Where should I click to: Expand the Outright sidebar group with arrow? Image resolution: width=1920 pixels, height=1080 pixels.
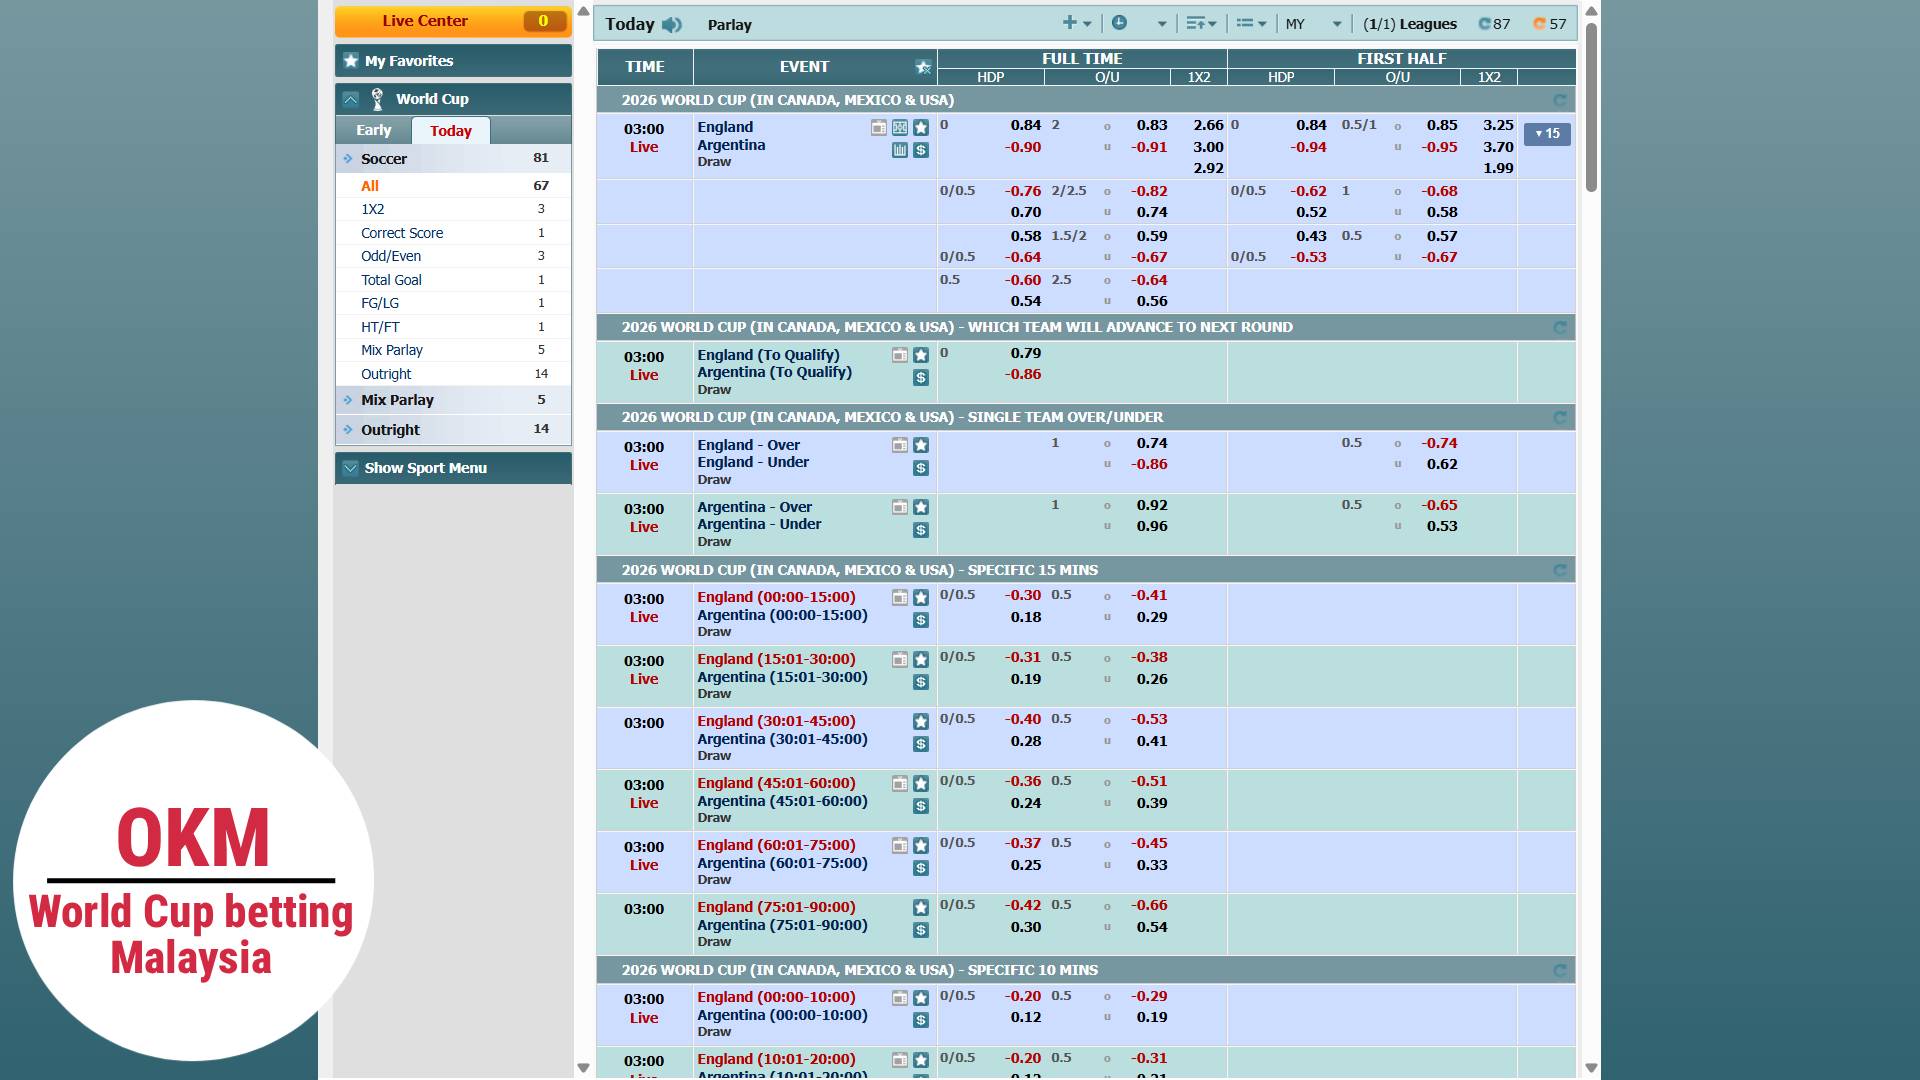[453, 430]
